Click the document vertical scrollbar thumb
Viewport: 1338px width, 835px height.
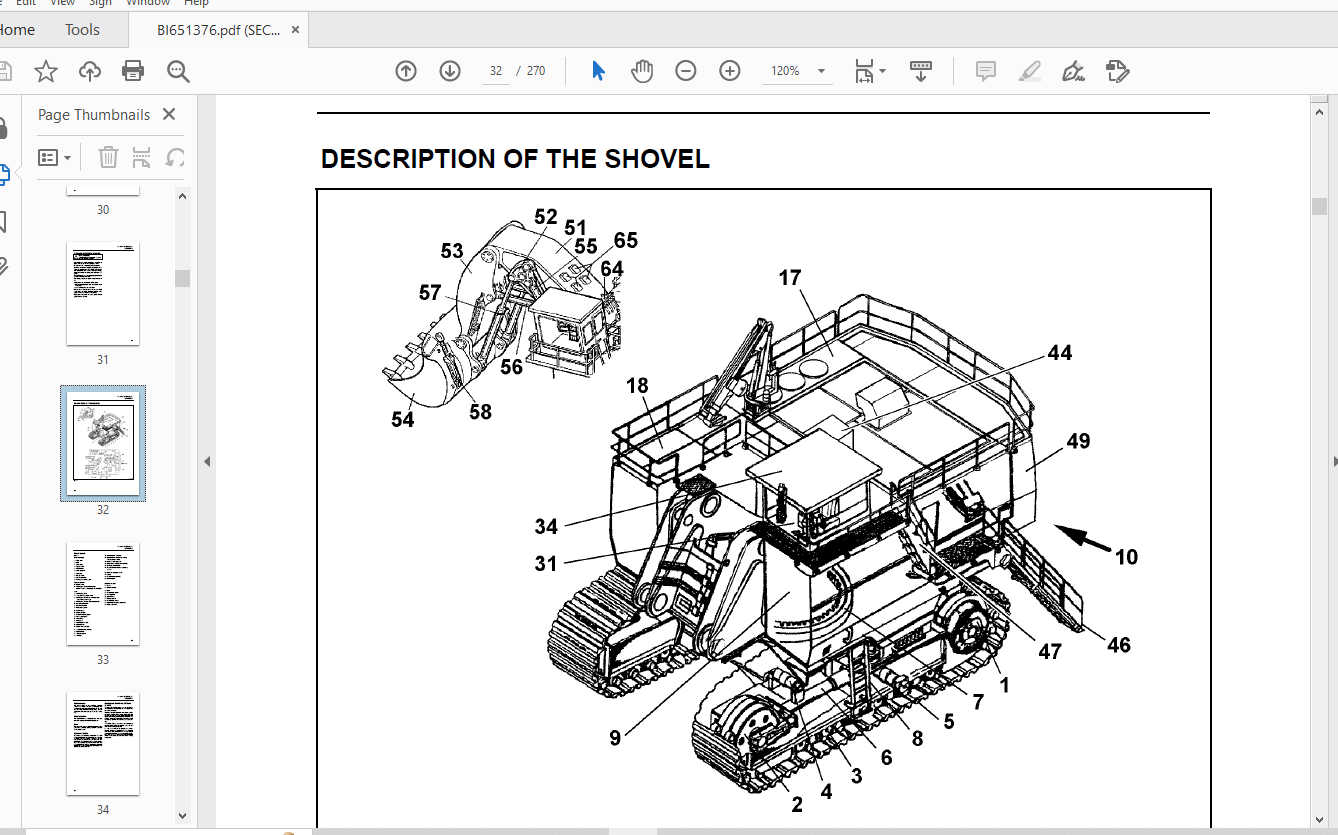coord(1320,207)
